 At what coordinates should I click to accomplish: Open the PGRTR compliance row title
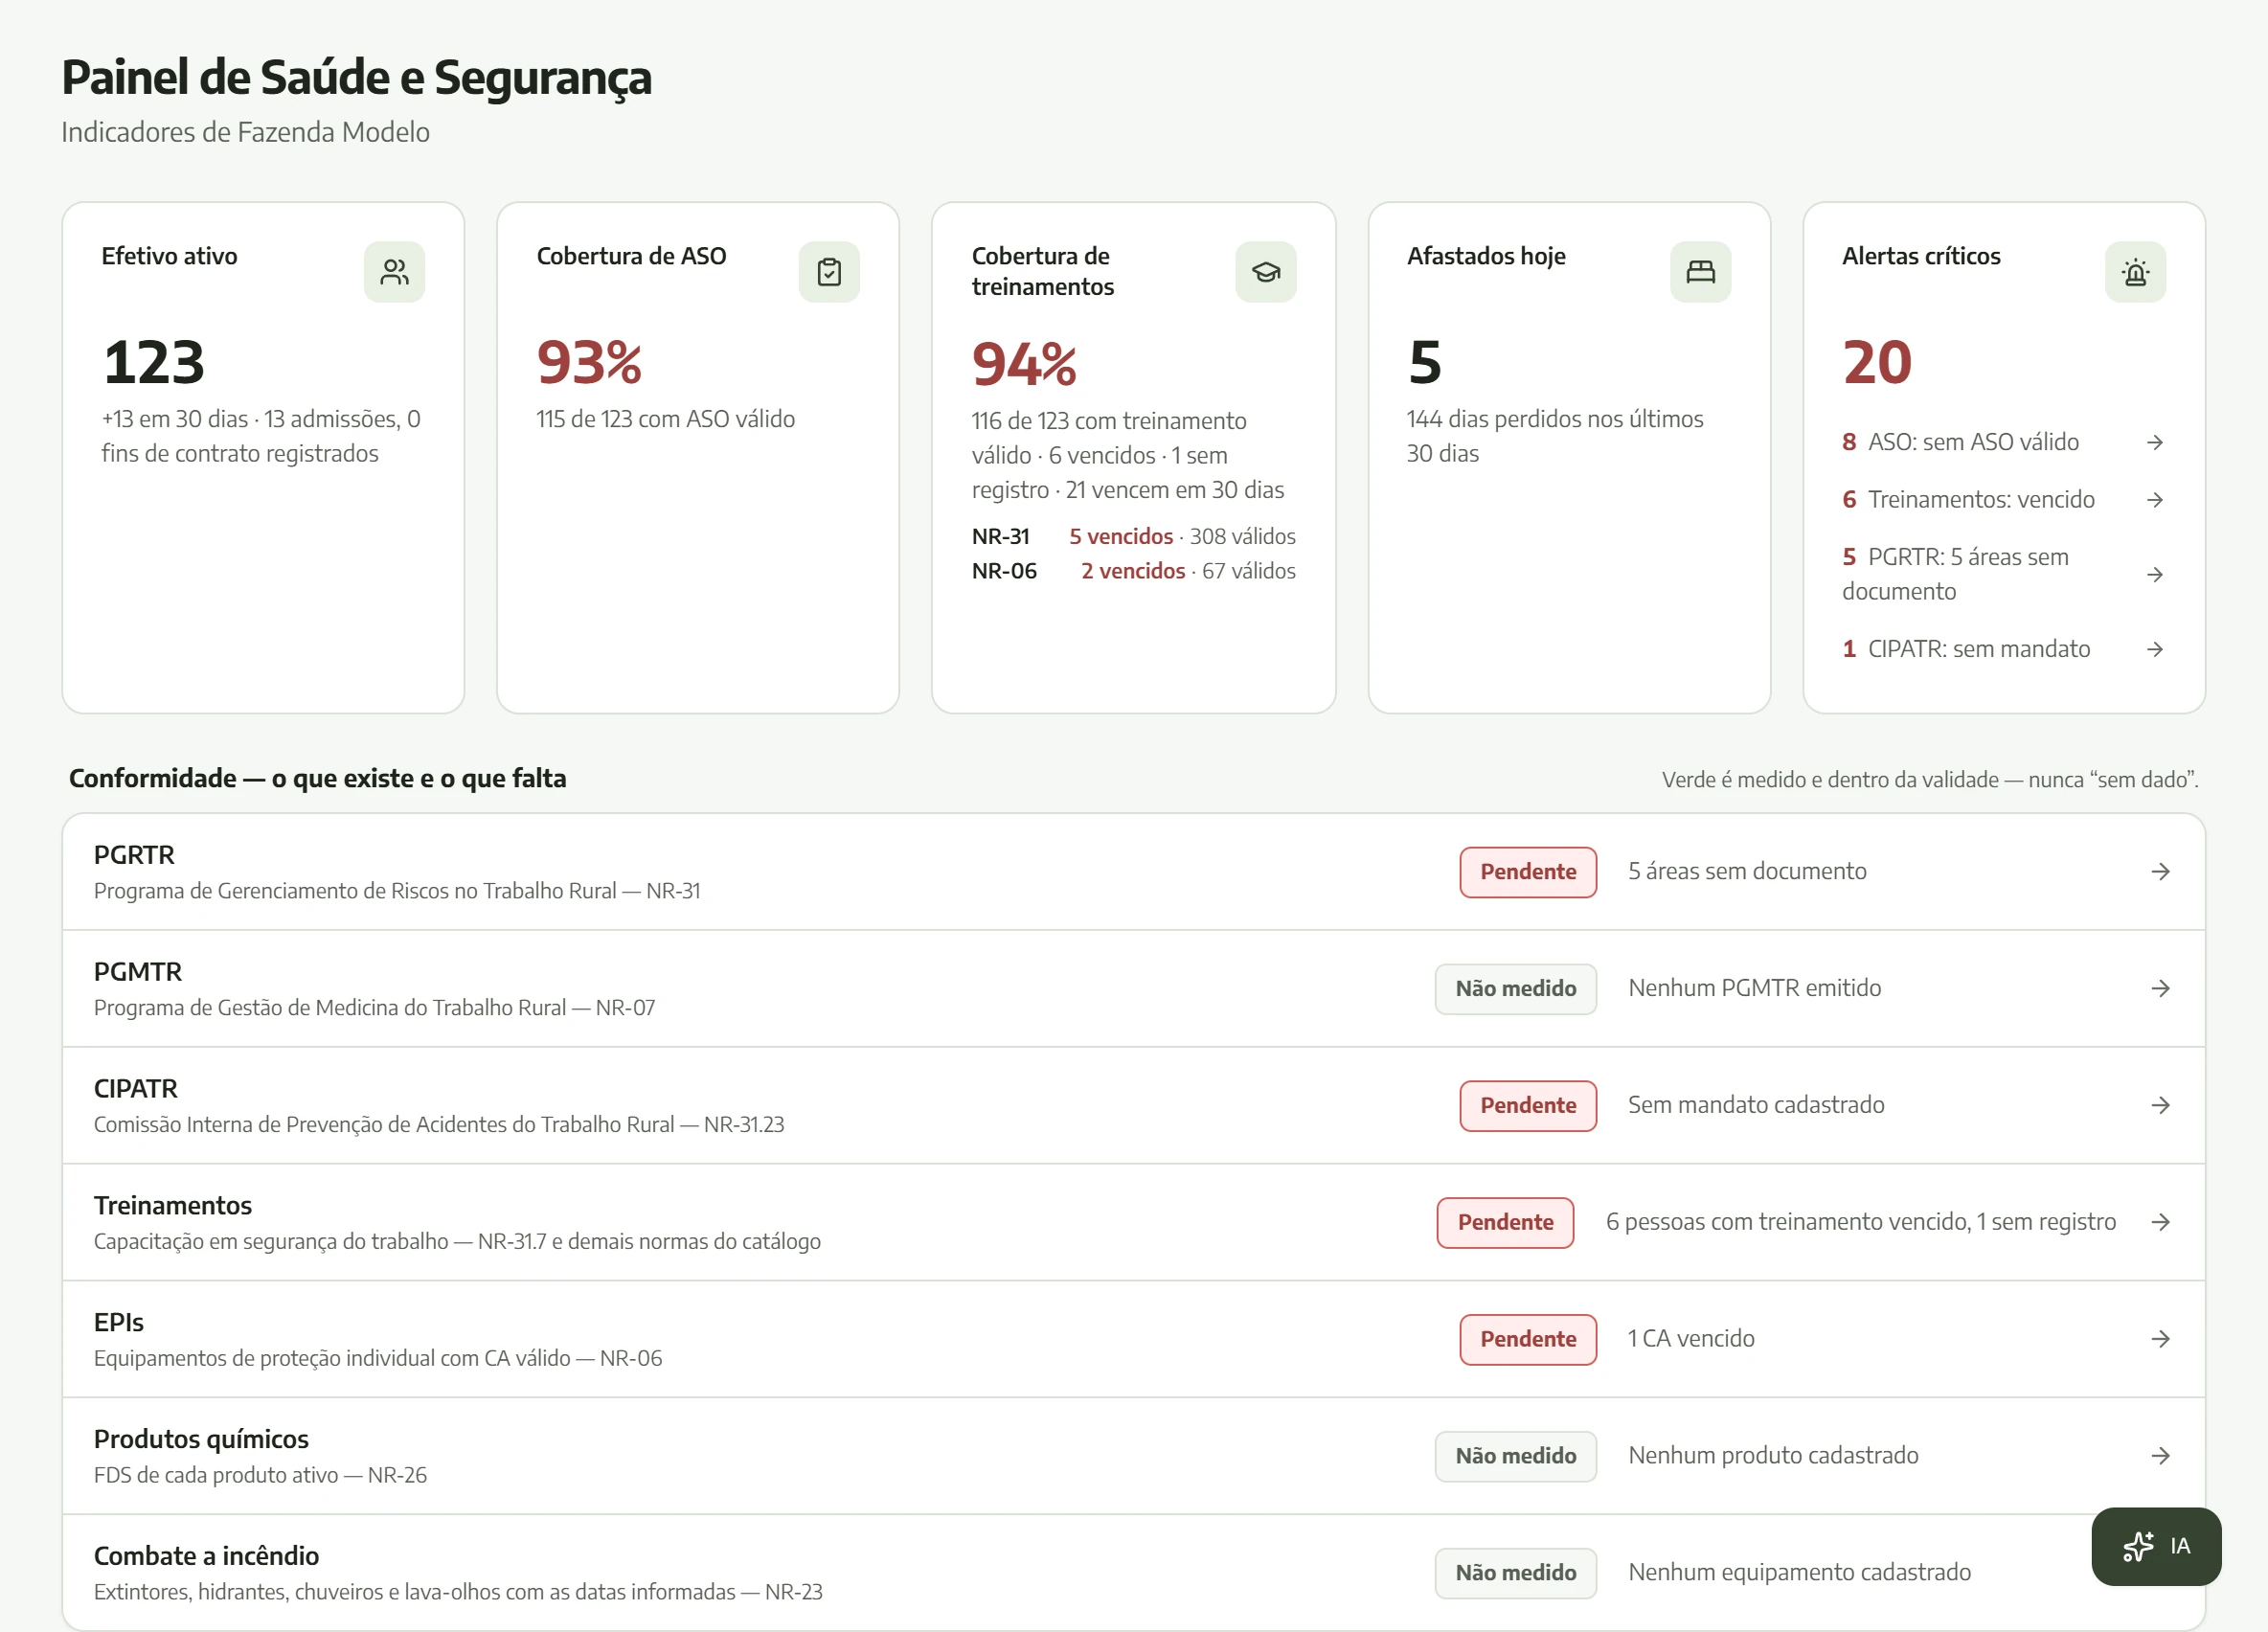(134, 855)
